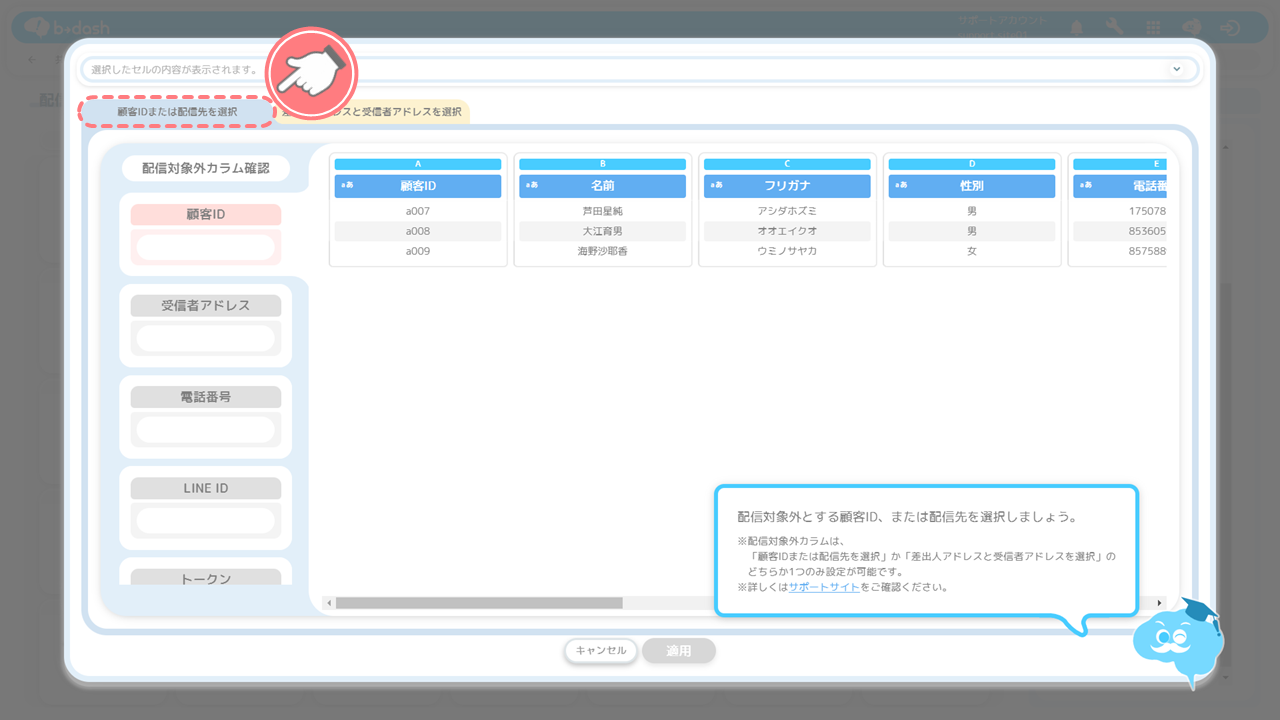Click cell a008

418,231
